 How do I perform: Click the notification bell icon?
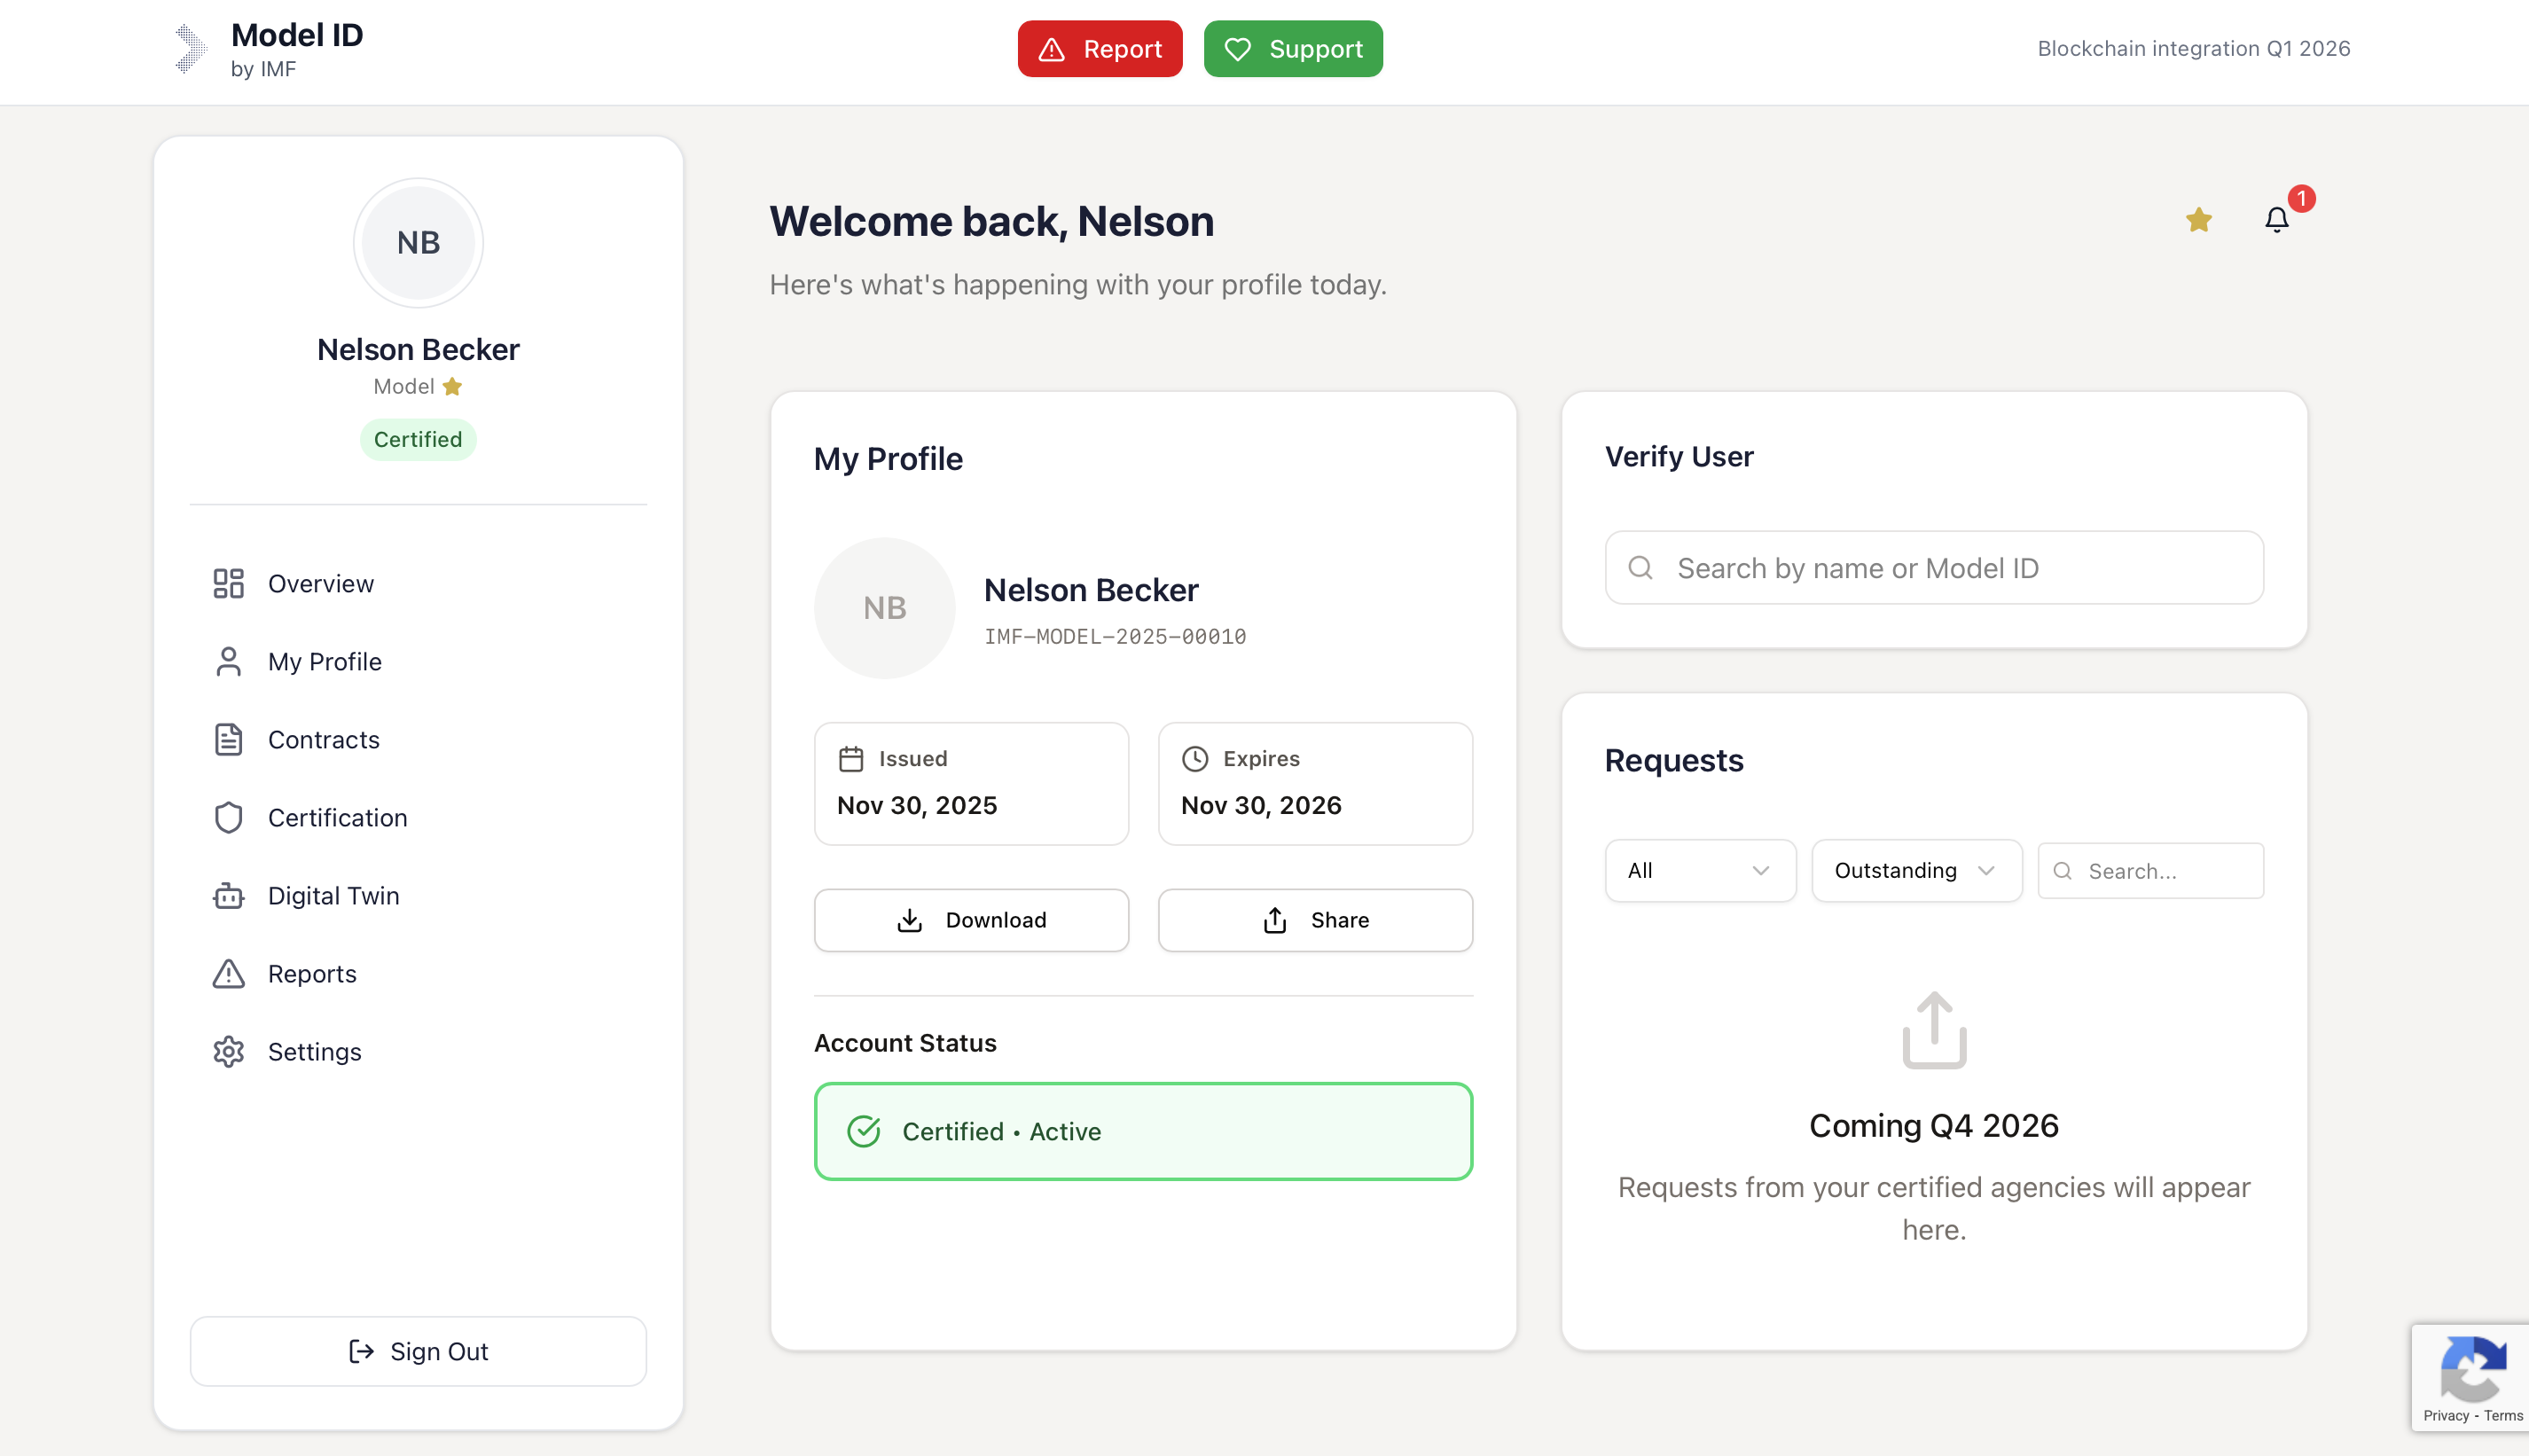coord(2276,220)
